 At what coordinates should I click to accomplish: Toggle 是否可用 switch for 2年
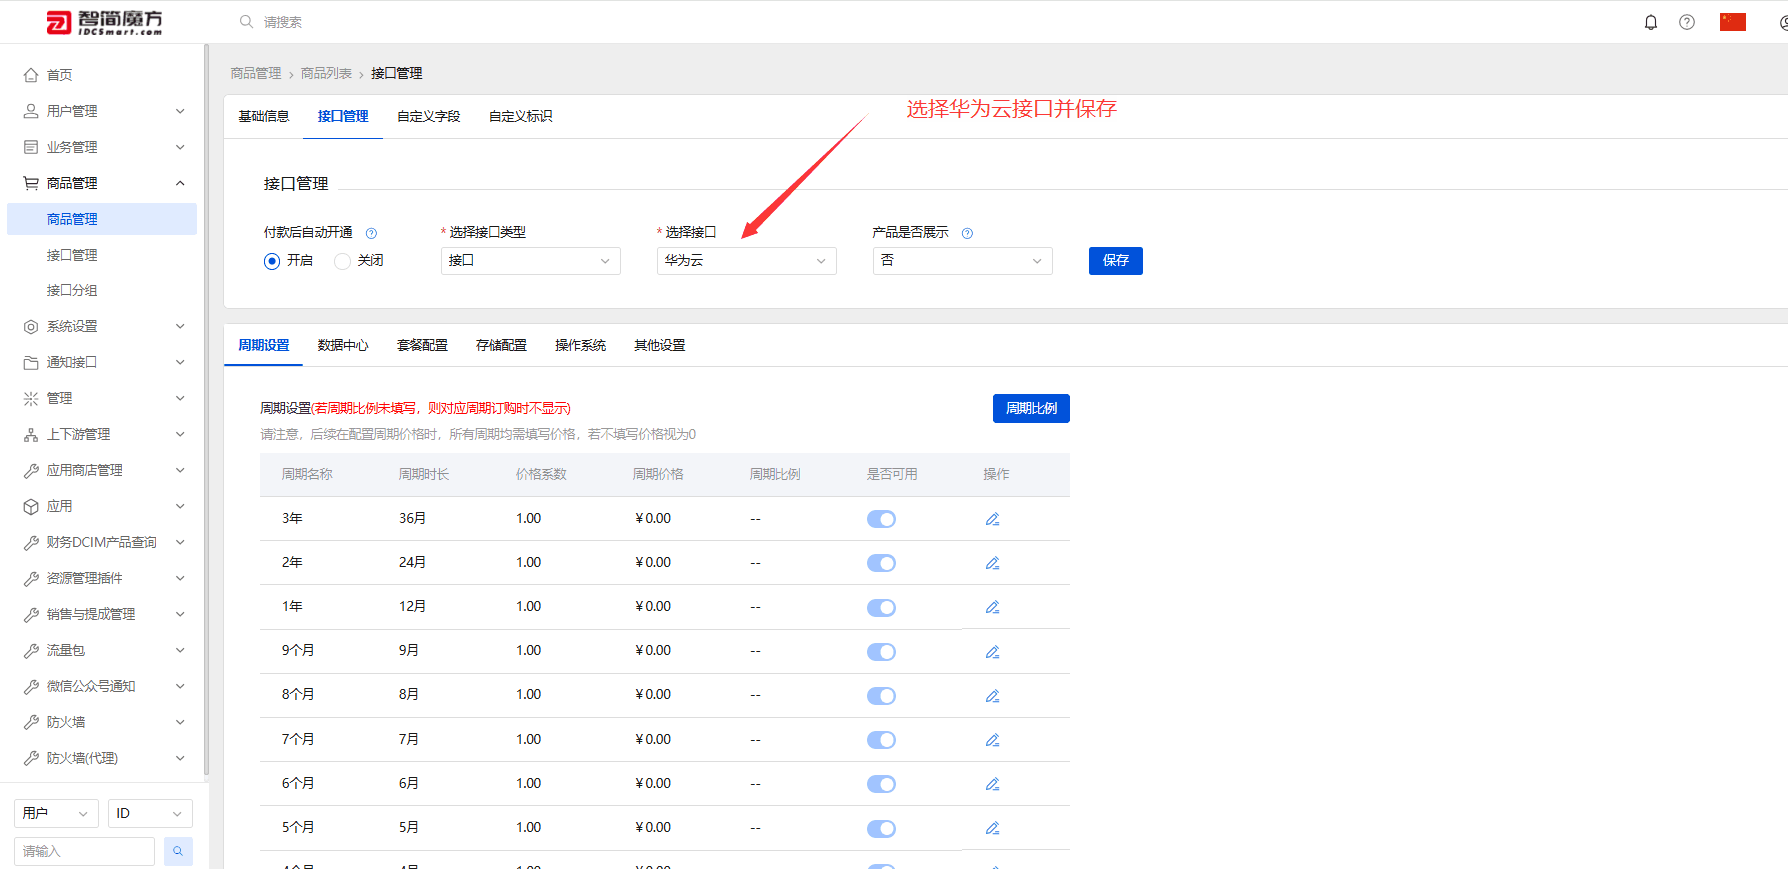click(x=881, y=563)
